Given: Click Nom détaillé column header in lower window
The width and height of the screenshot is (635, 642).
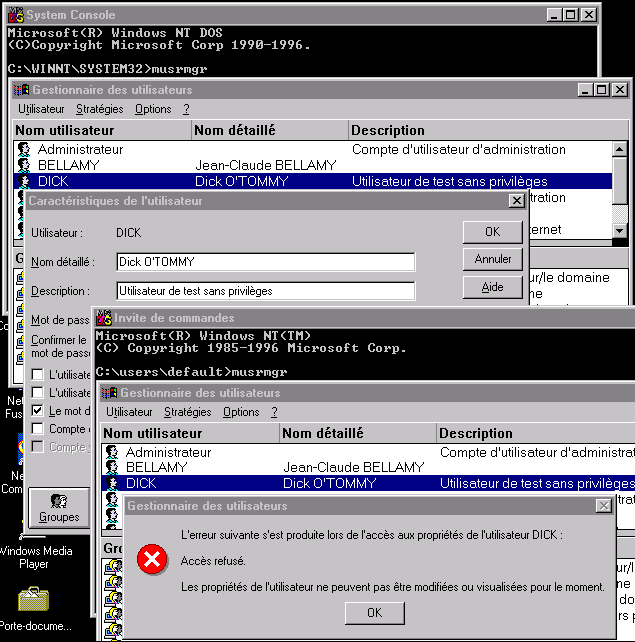Looking at the screenshot, I should [358, 433].
